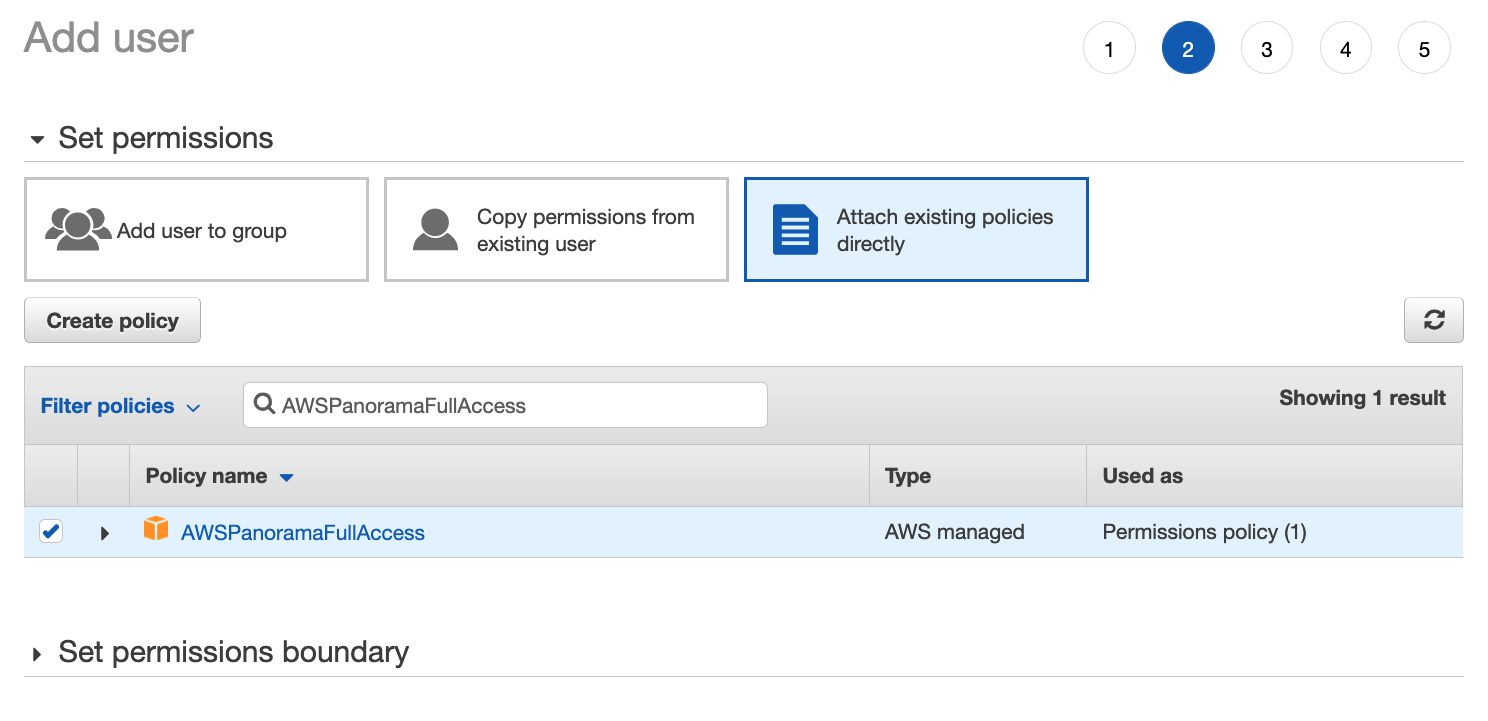Select the Add user to group option
Screen dimensions: 1488x721
196,230
